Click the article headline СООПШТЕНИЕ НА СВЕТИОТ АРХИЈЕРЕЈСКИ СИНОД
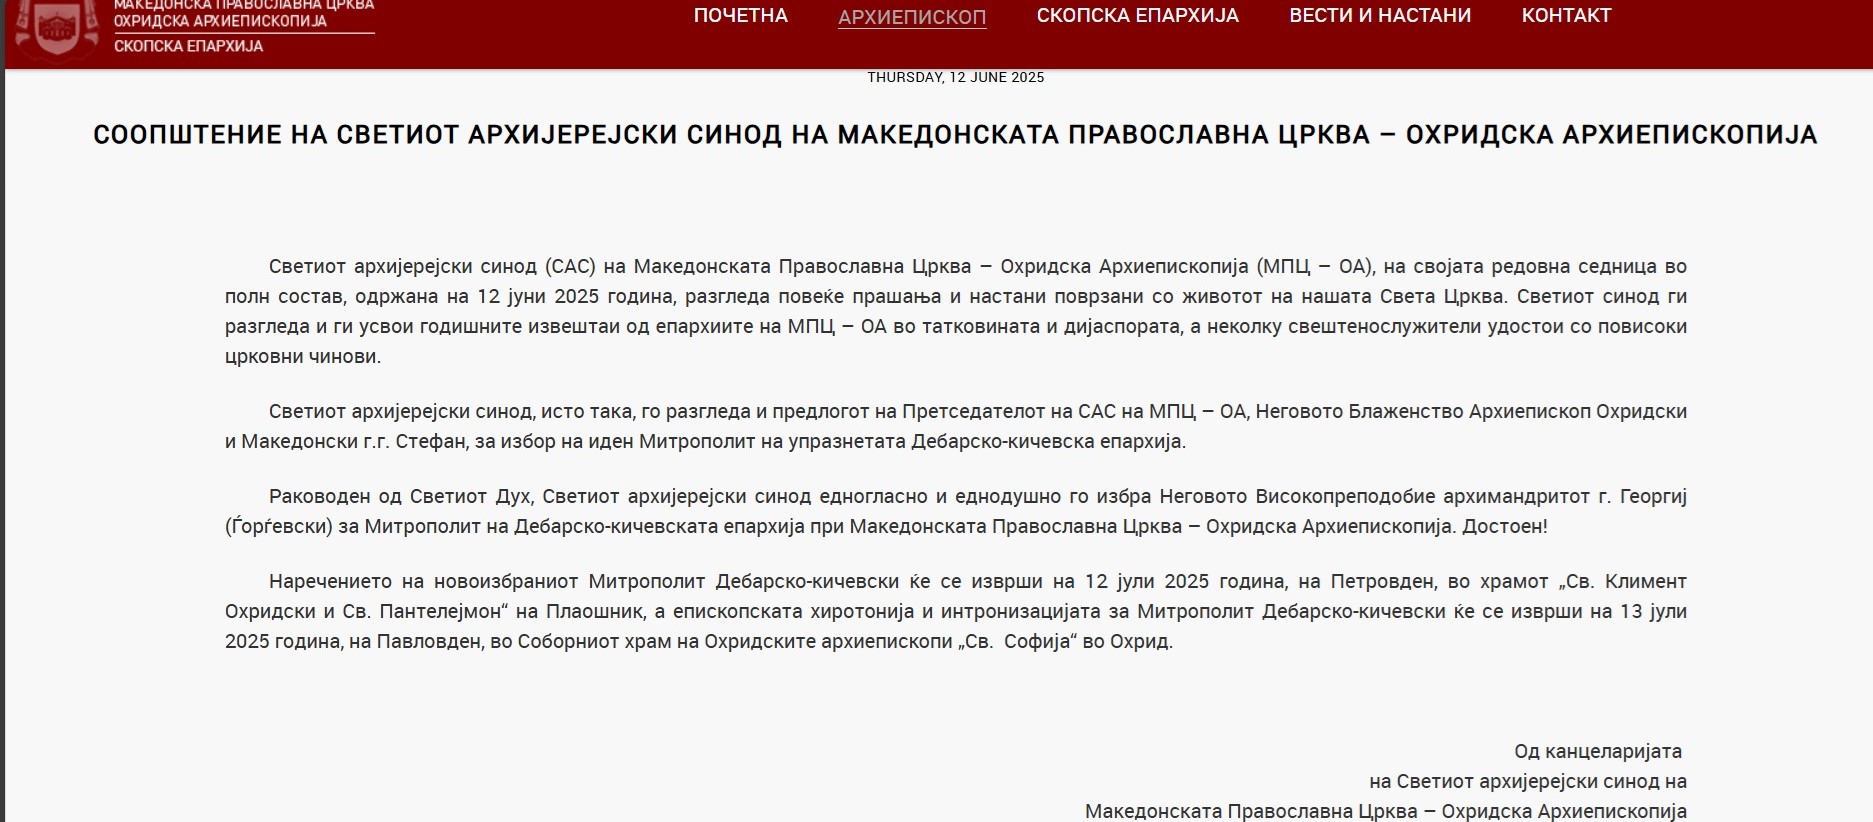The image size is (1873, 822). click(x=955, y=135)
